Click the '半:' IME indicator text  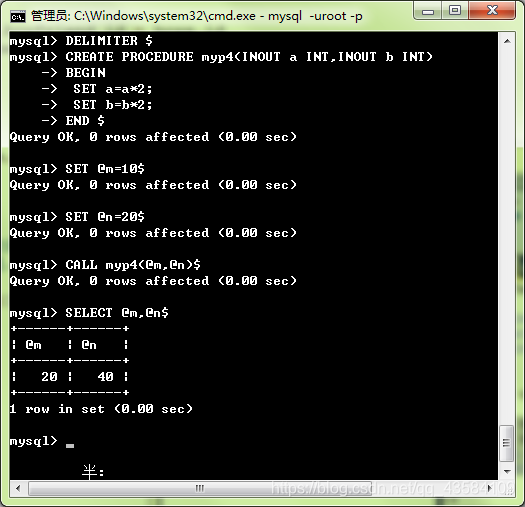click(93, 472)
